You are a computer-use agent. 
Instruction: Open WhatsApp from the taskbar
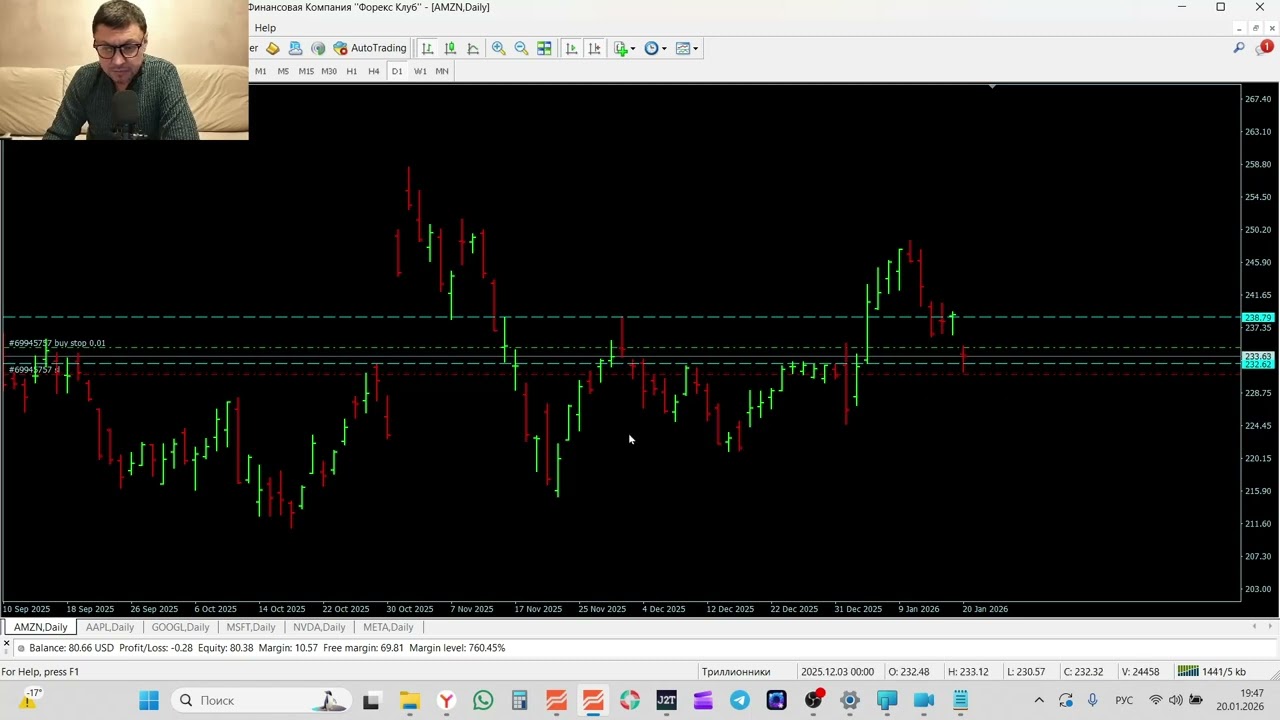(483, 700)
